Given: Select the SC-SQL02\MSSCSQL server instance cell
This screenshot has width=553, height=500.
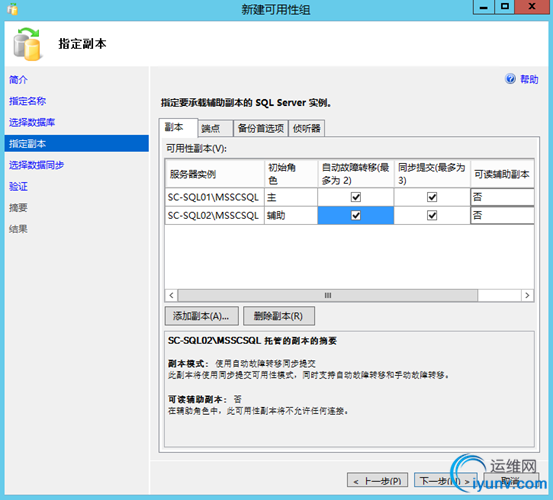Looking at the screenshot, I should point(214,215).
